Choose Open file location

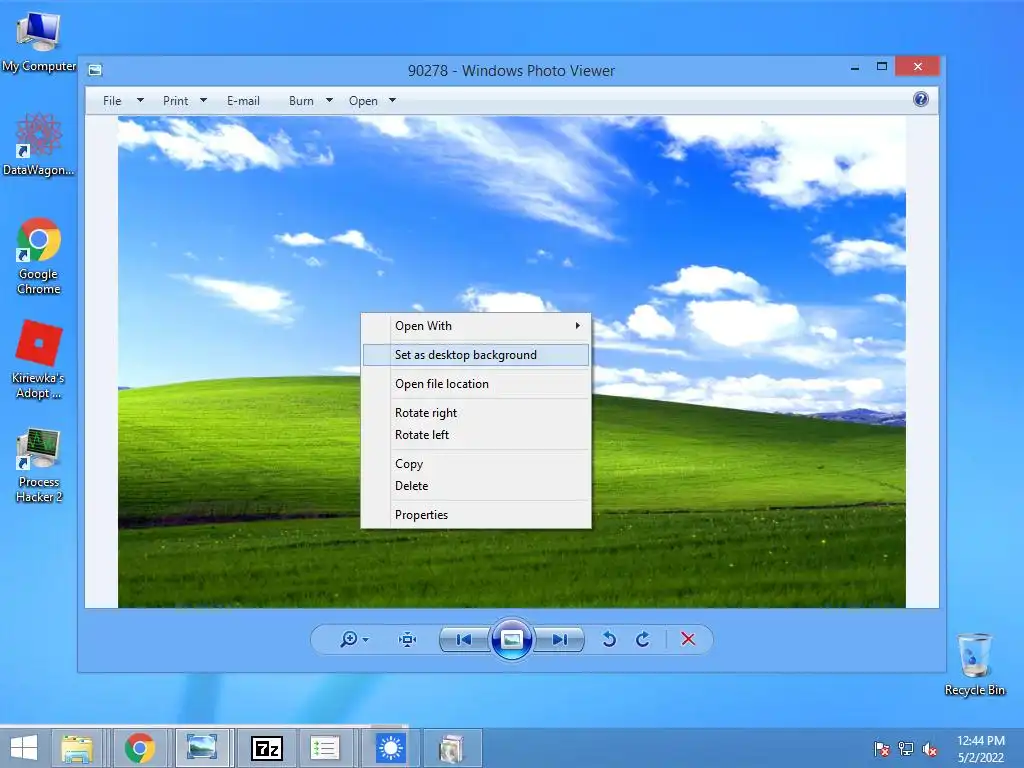pos(476,384)
